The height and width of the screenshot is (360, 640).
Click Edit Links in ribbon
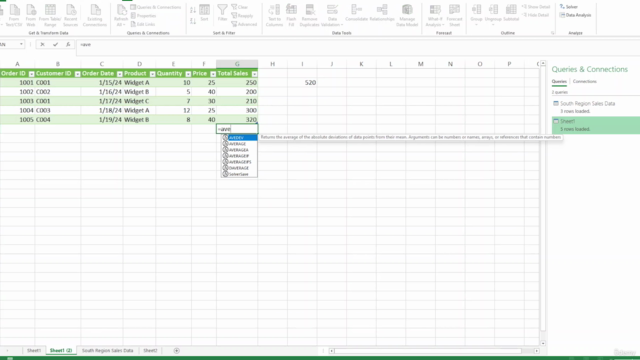(143, 24)
